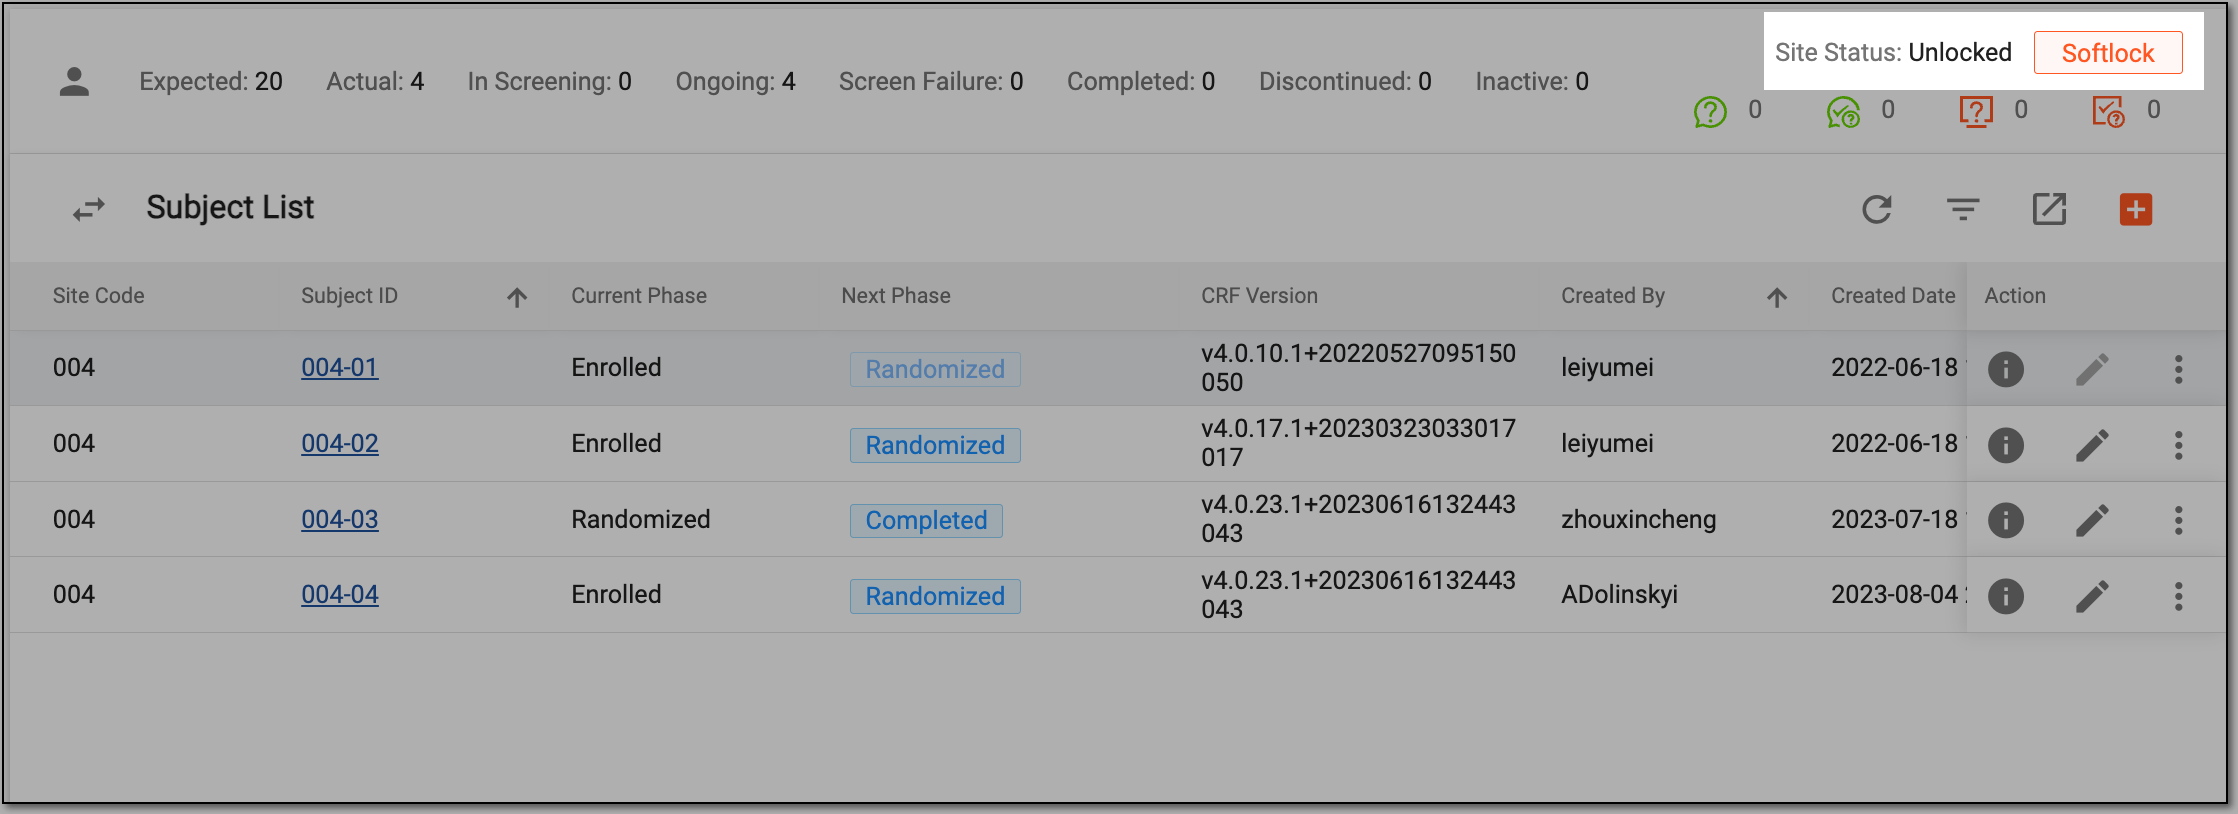Sort by Subject ID ascending arrow
The height and width of the screenshot is (814, 2238).
(517, 297)
